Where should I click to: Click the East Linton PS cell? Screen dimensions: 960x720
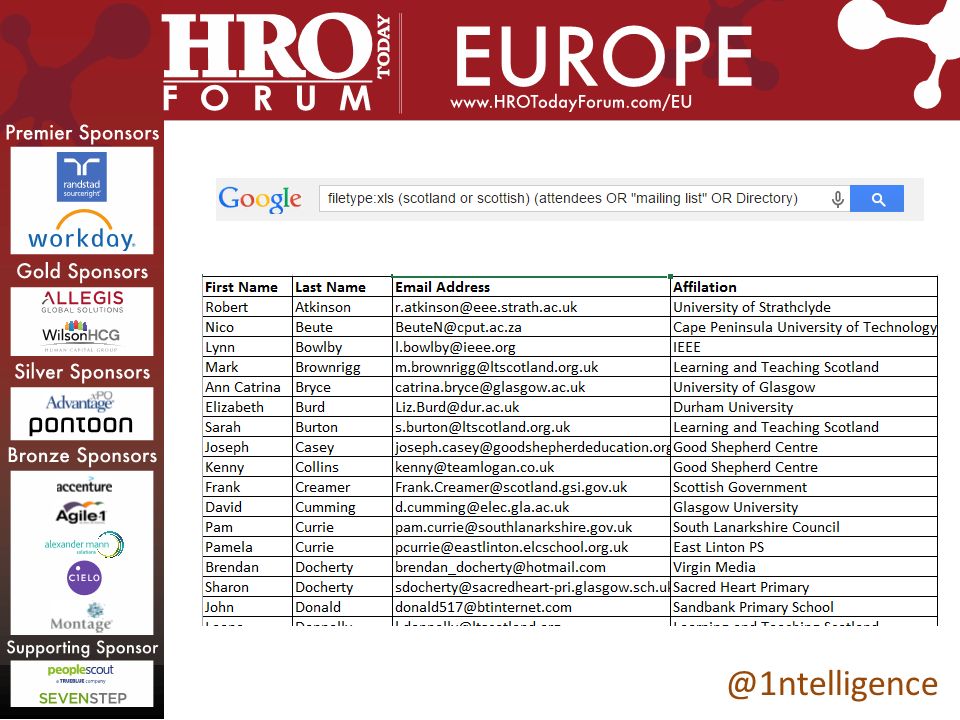(804, 547)
